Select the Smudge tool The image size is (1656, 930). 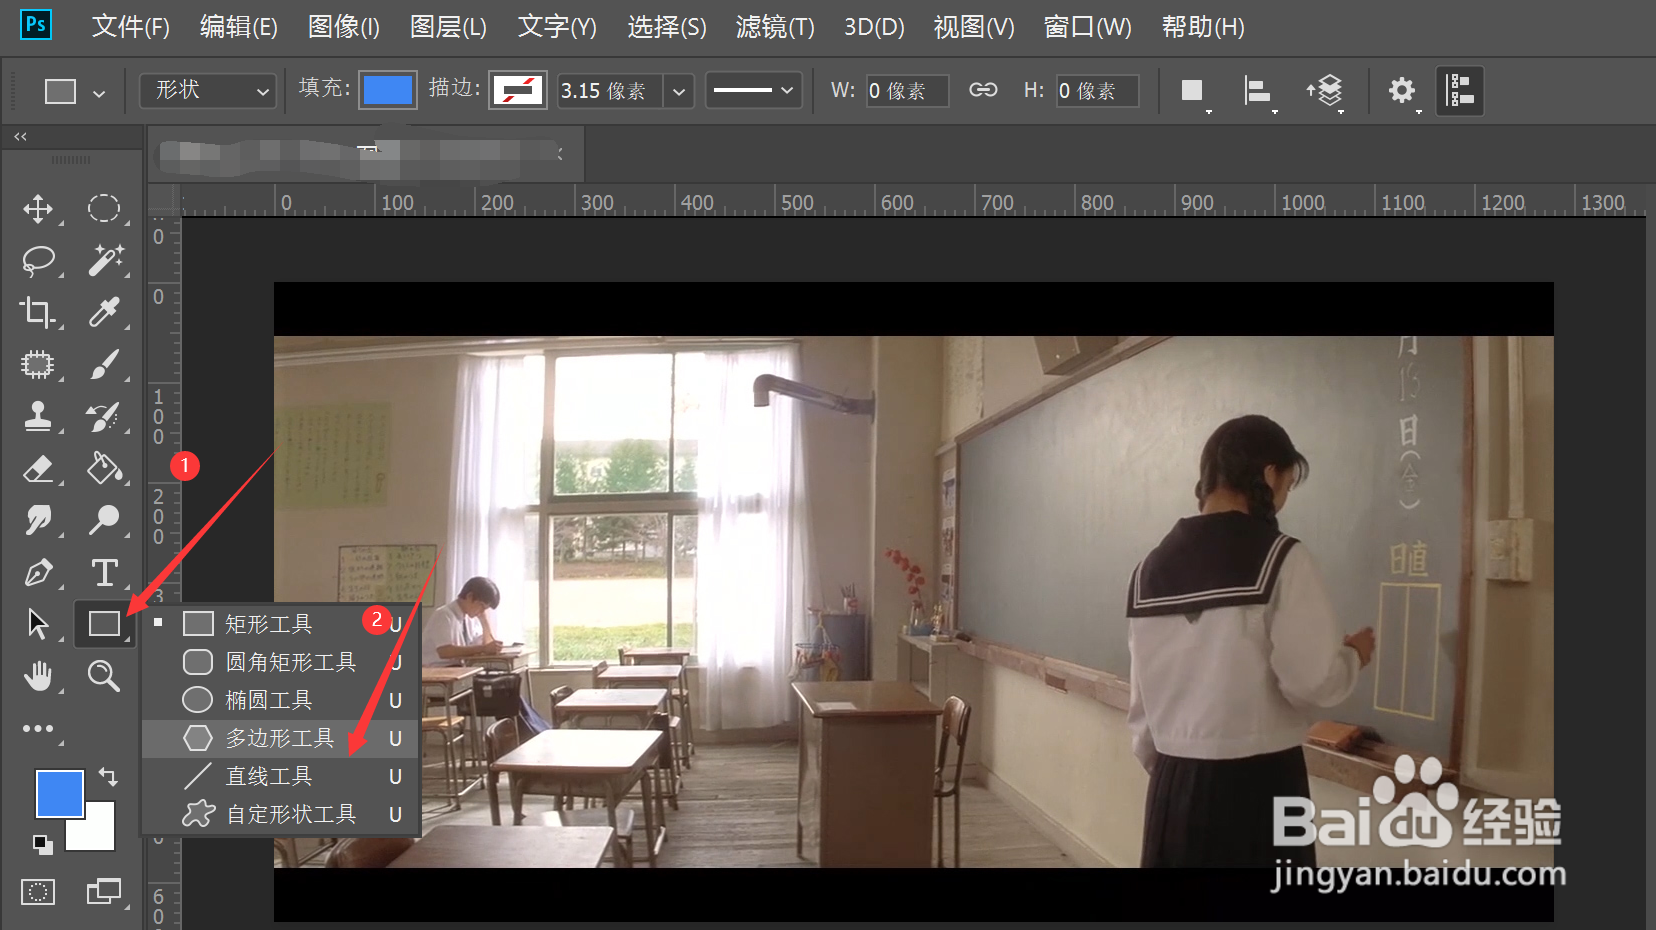(x=38, y=520)
